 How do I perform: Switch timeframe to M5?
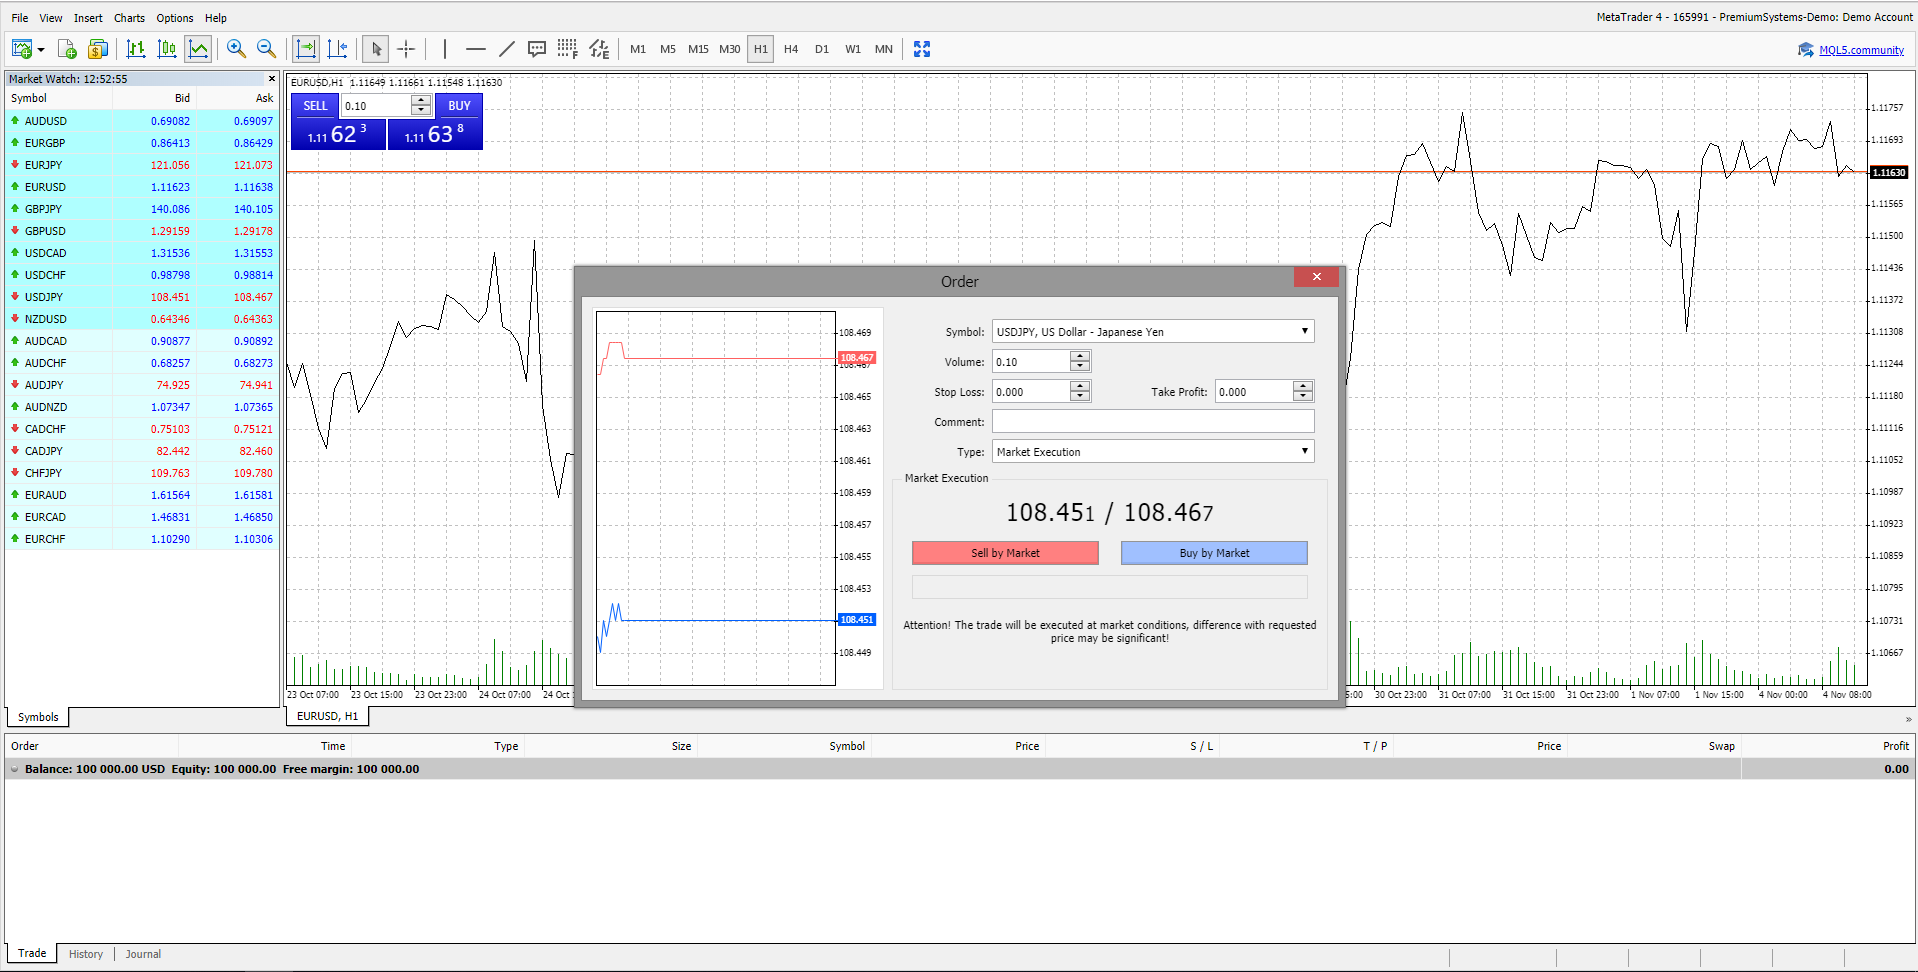coord(668,49)
